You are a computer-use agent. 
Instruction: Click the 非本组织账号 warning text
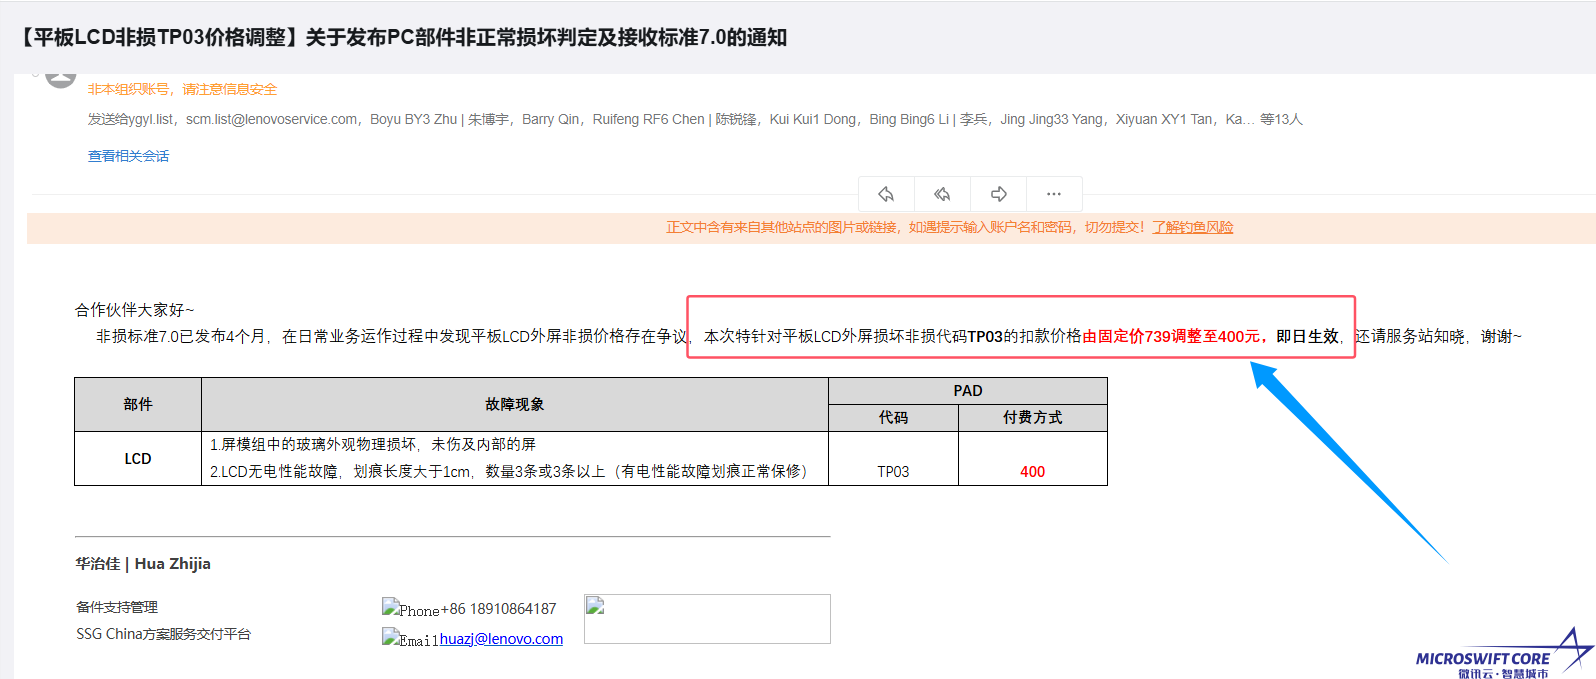coord(182,89)
